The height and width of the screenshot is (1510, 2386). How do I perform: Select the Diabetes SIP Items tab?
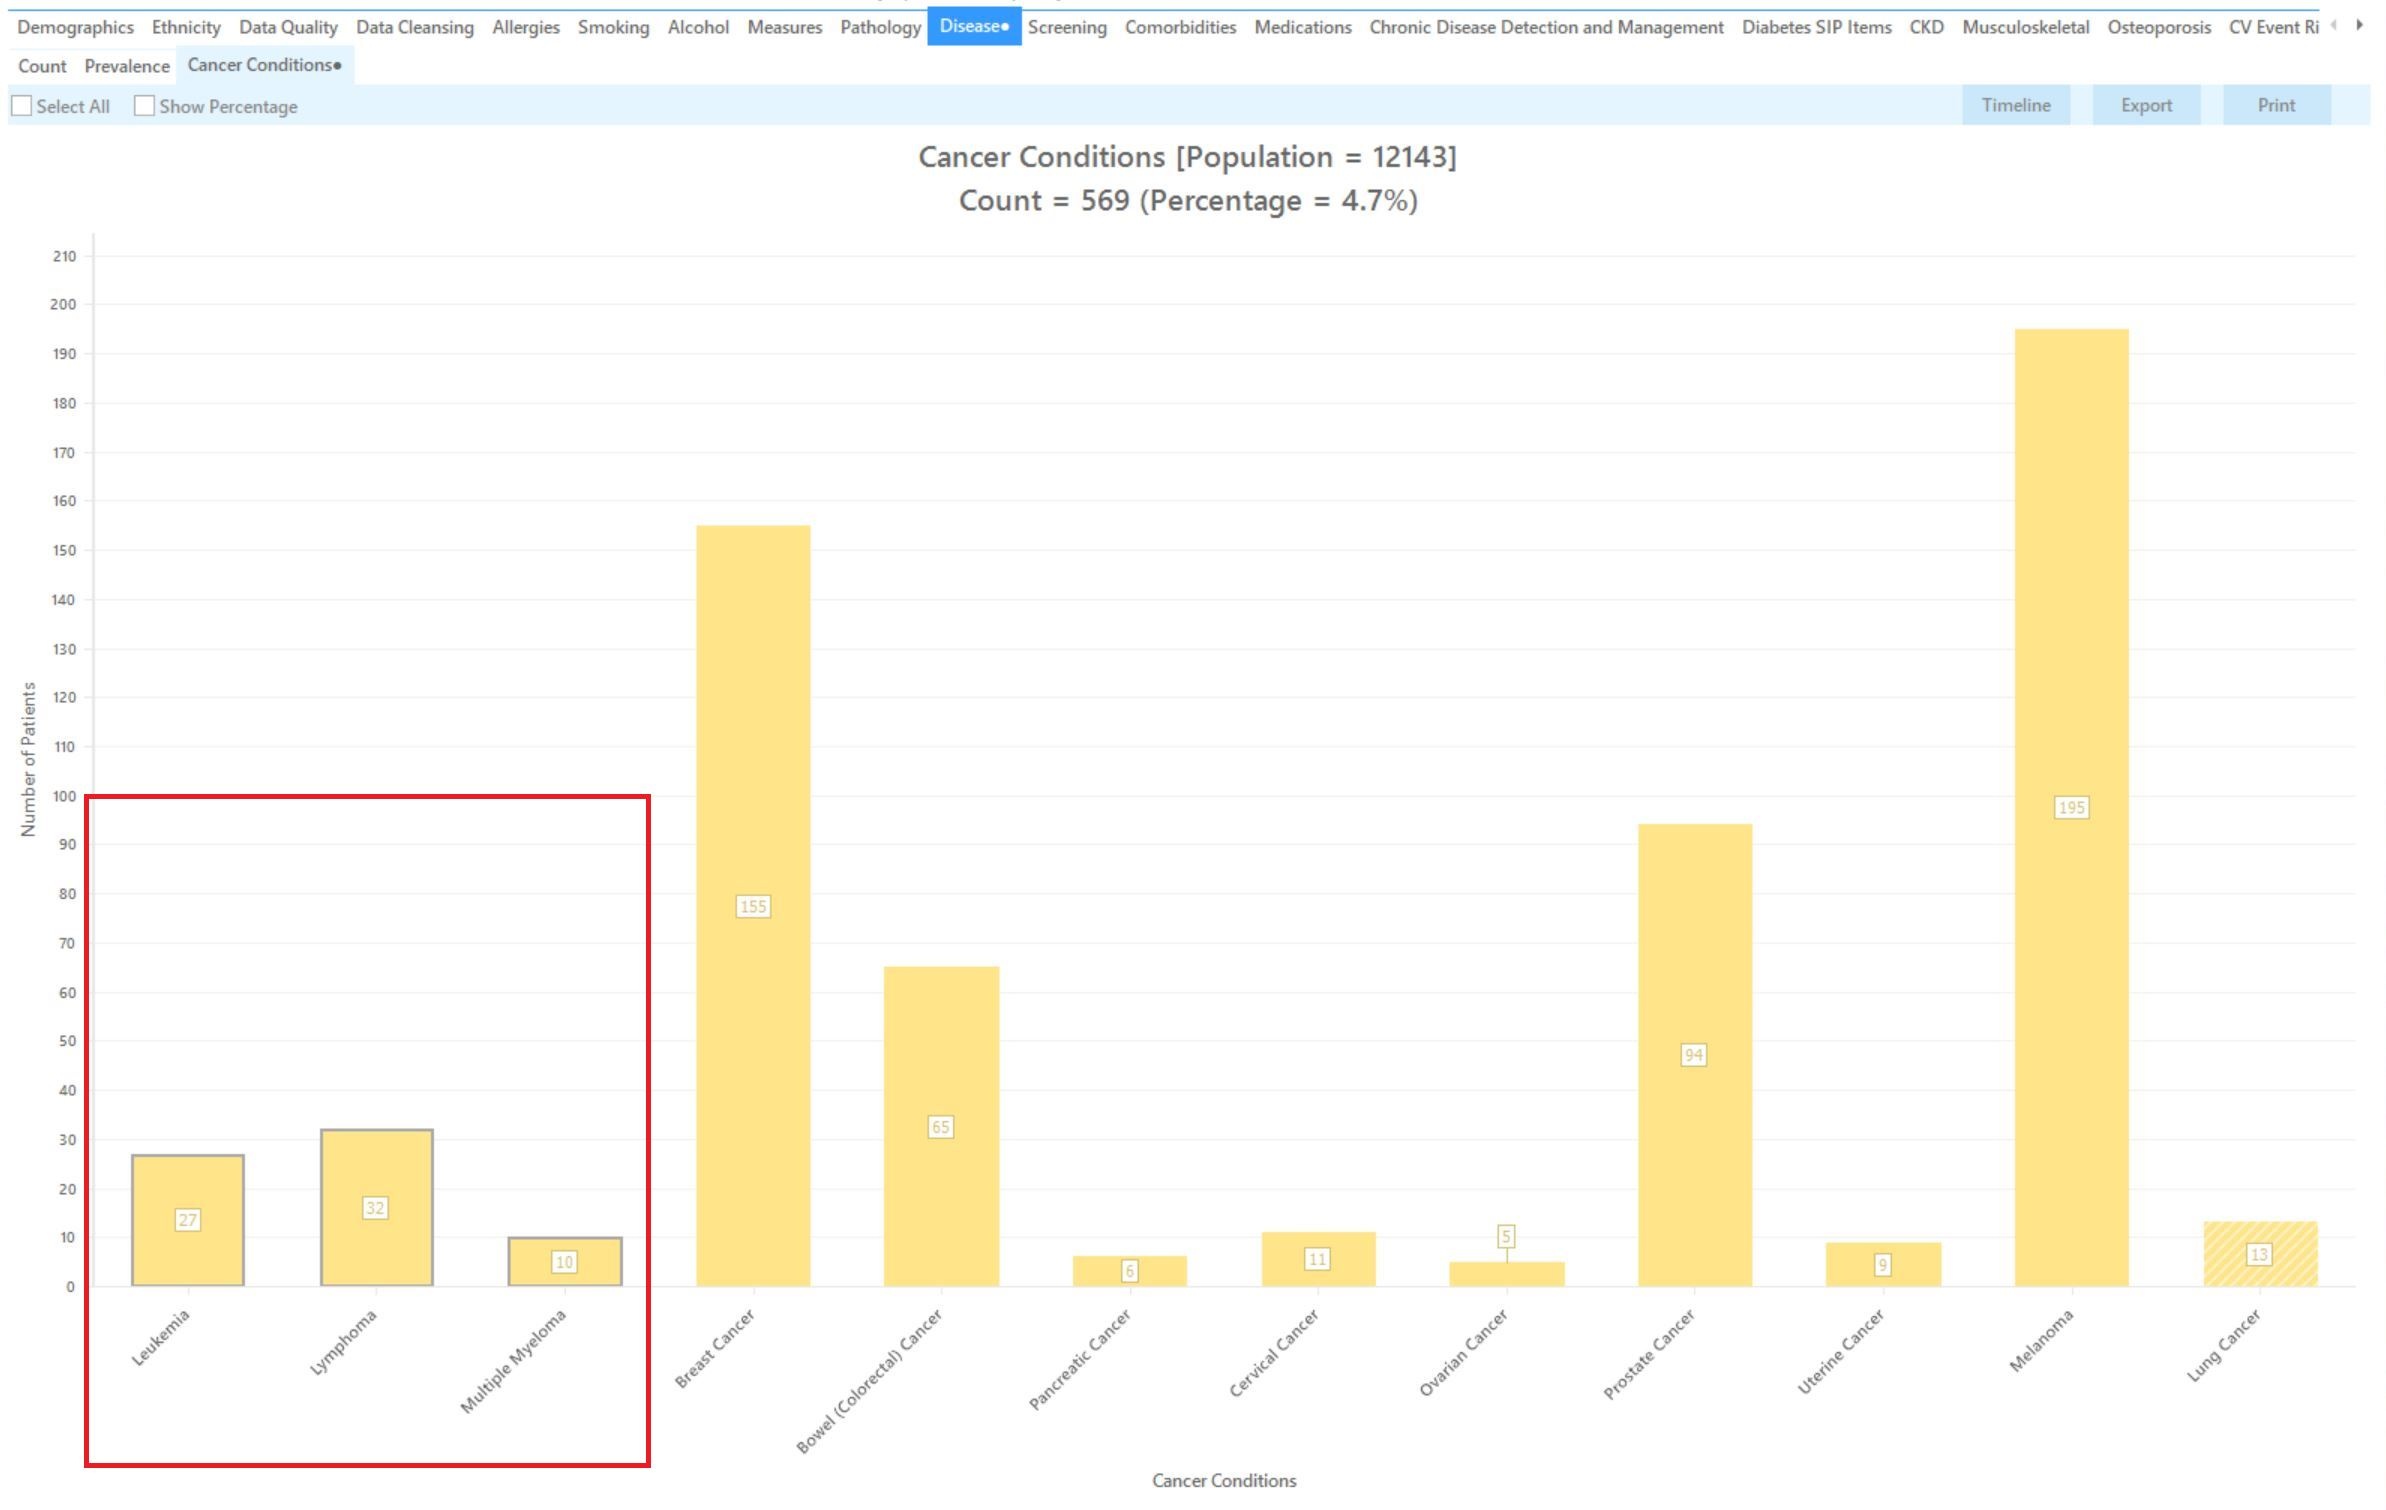tap(1816, 27)
